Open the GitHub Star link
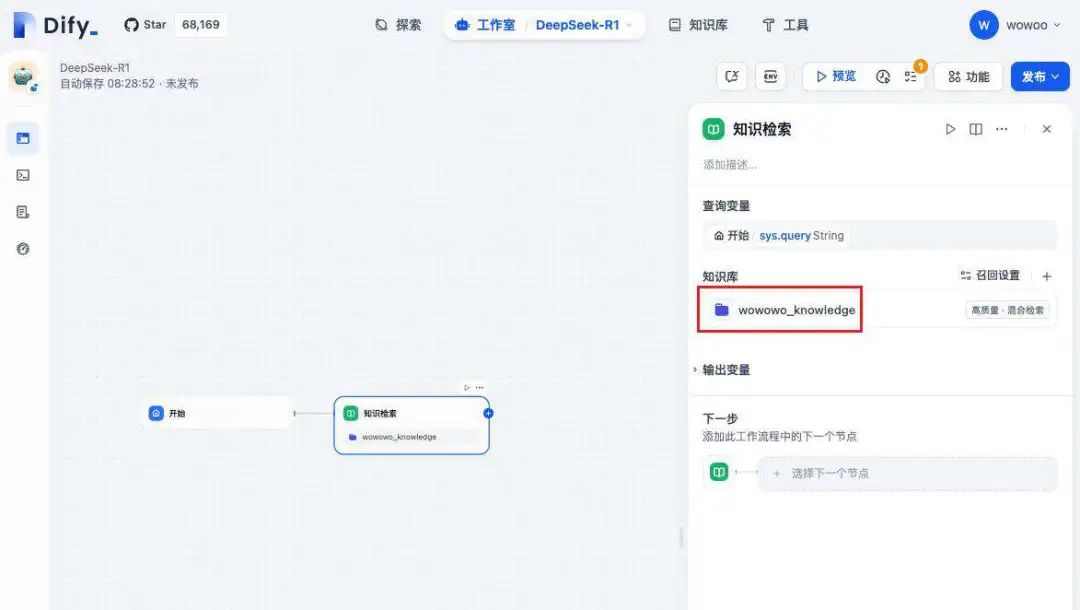 (145, 25)
